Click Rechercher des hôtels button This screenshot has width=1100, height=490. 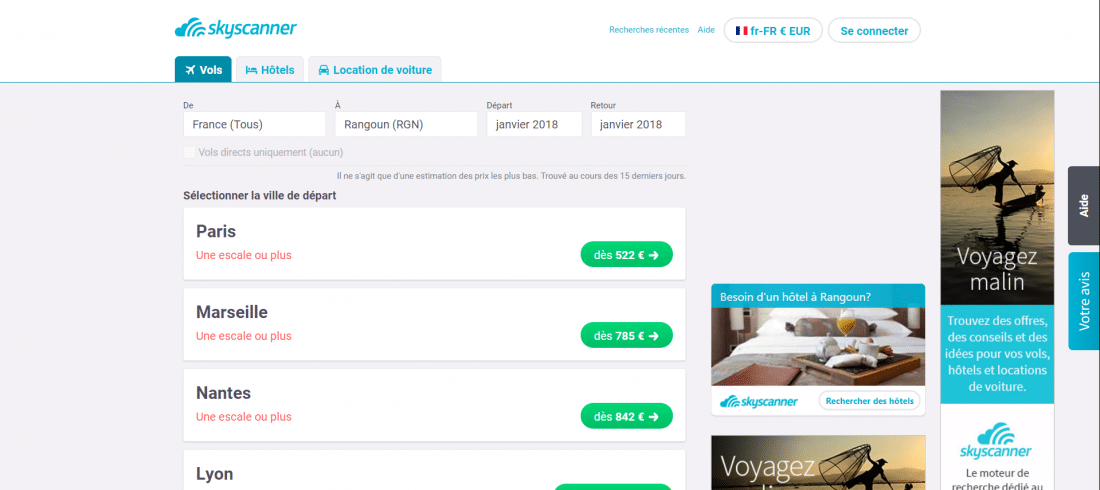pos(869,401)
